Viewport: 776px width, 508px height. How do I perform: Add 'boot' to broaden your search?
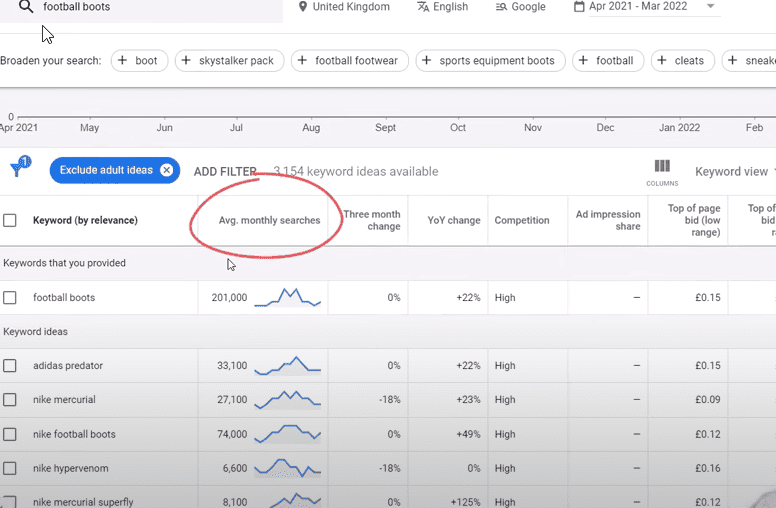[x=140, y=60]
